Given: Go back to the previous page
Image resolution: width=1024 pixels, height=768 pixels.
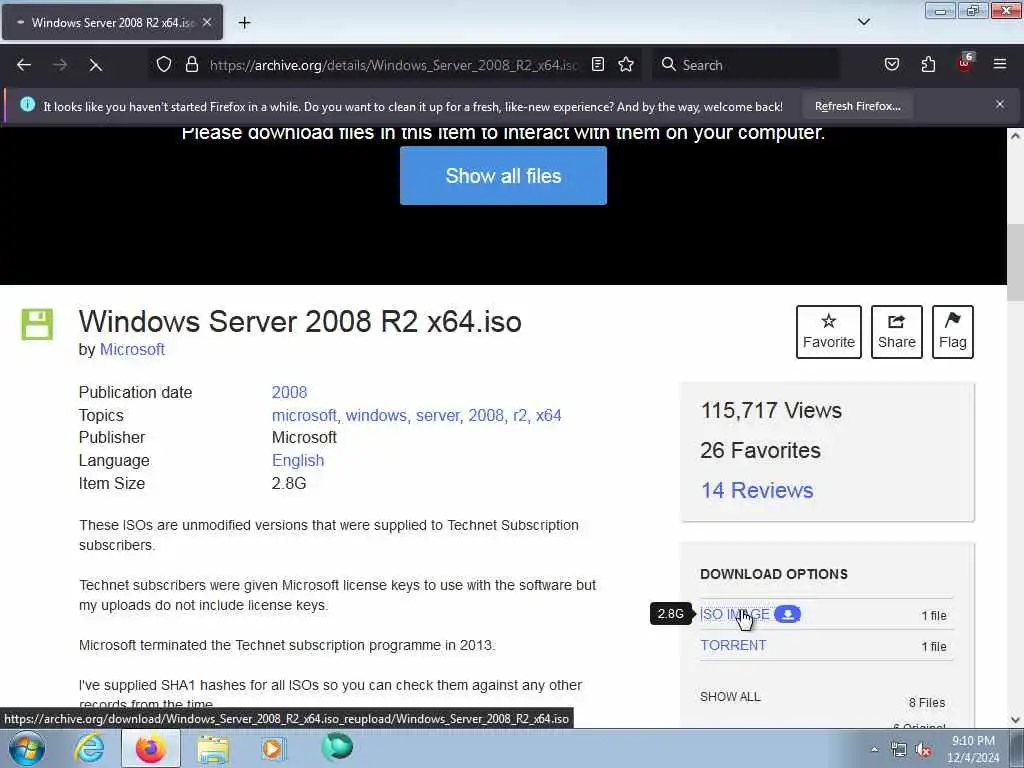Looking at the screenshot, I should click(24, 65).
